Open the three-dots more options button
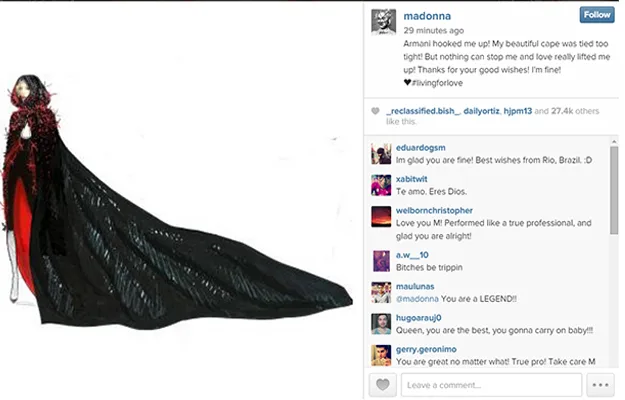 click(x=600, y=385)
